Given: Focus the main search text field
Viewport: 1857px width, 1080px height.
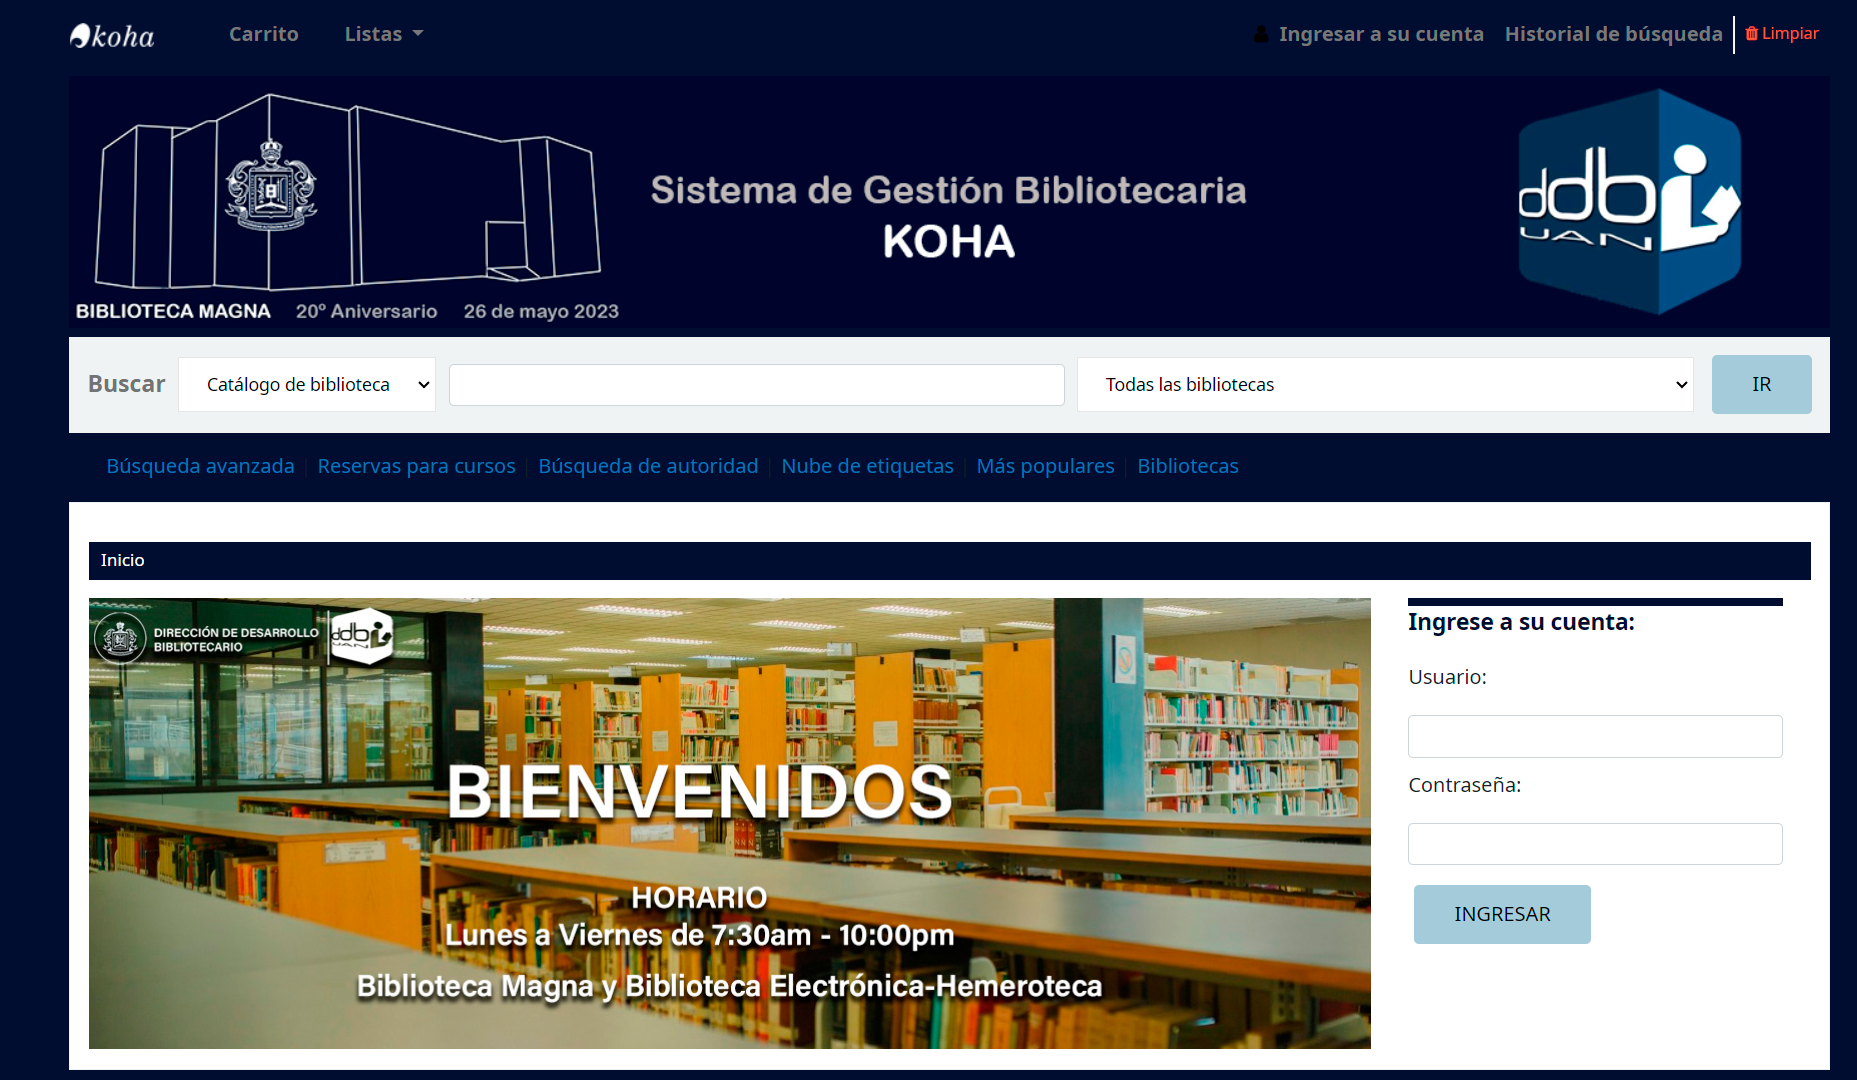Looking at the screenshot, I should click(756, 385).
